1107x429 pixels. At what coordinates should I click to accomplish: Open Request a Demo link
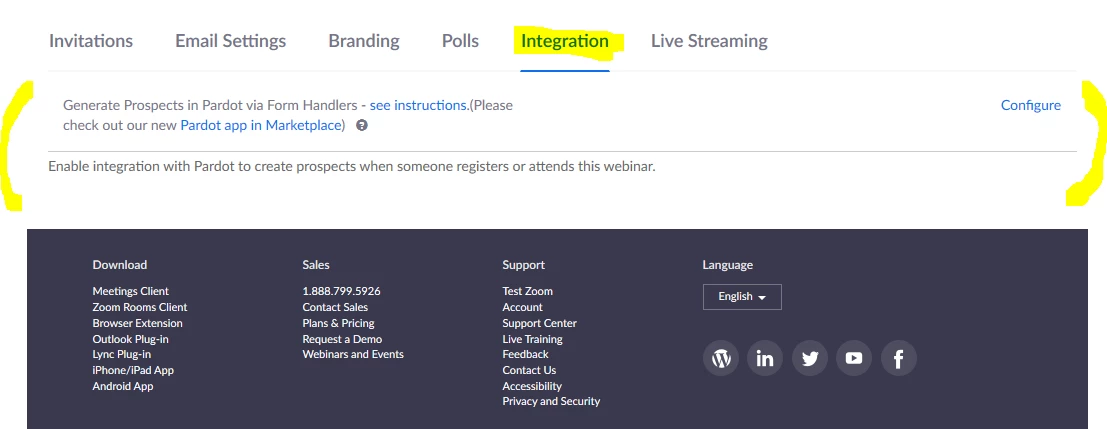coord(342,339)
